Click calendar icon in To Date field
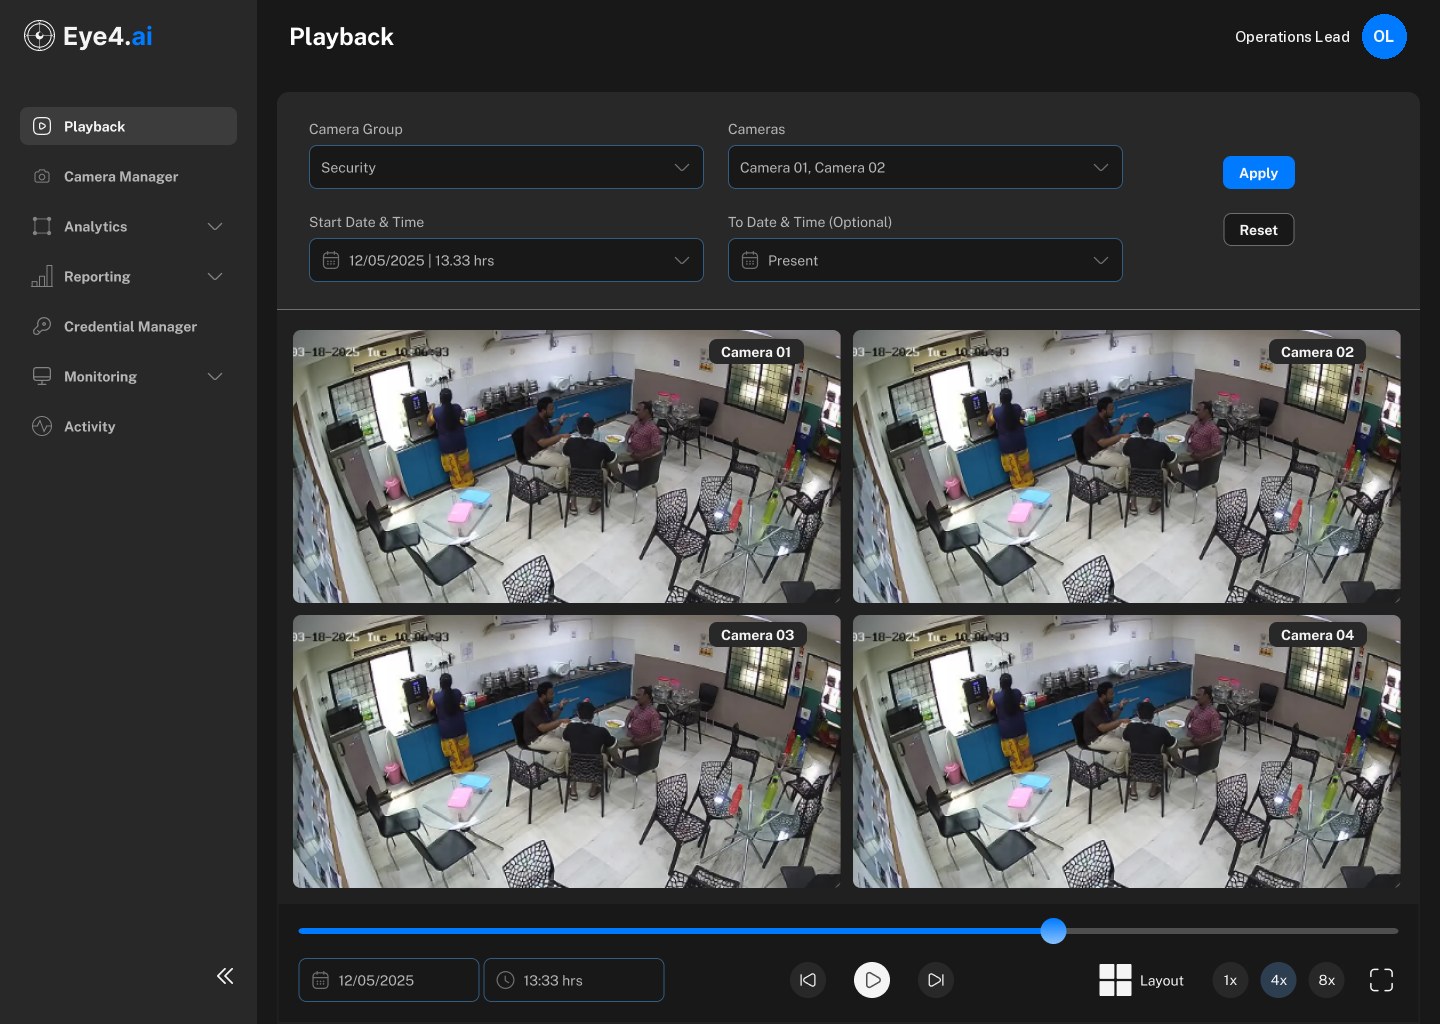This screenshot has width=1440, height=1024. (x=750, y=260)
